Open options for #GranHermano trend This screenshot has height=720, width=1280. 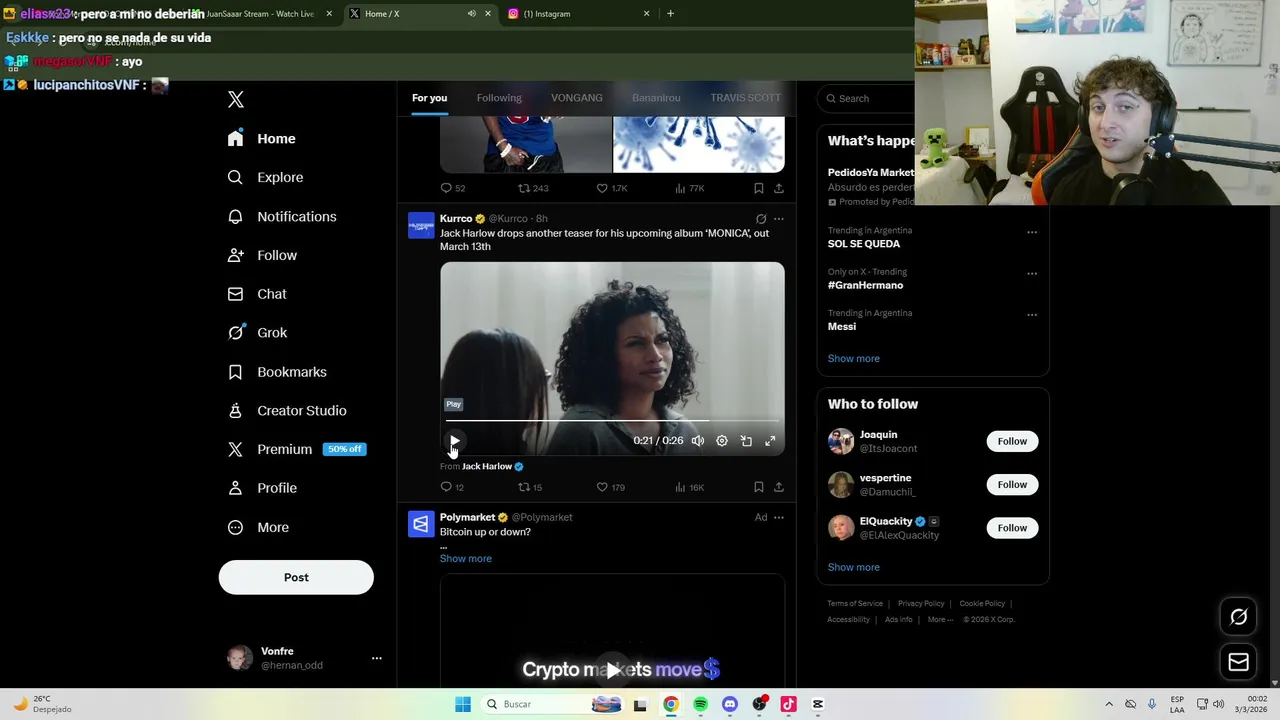coord(1032,273)
